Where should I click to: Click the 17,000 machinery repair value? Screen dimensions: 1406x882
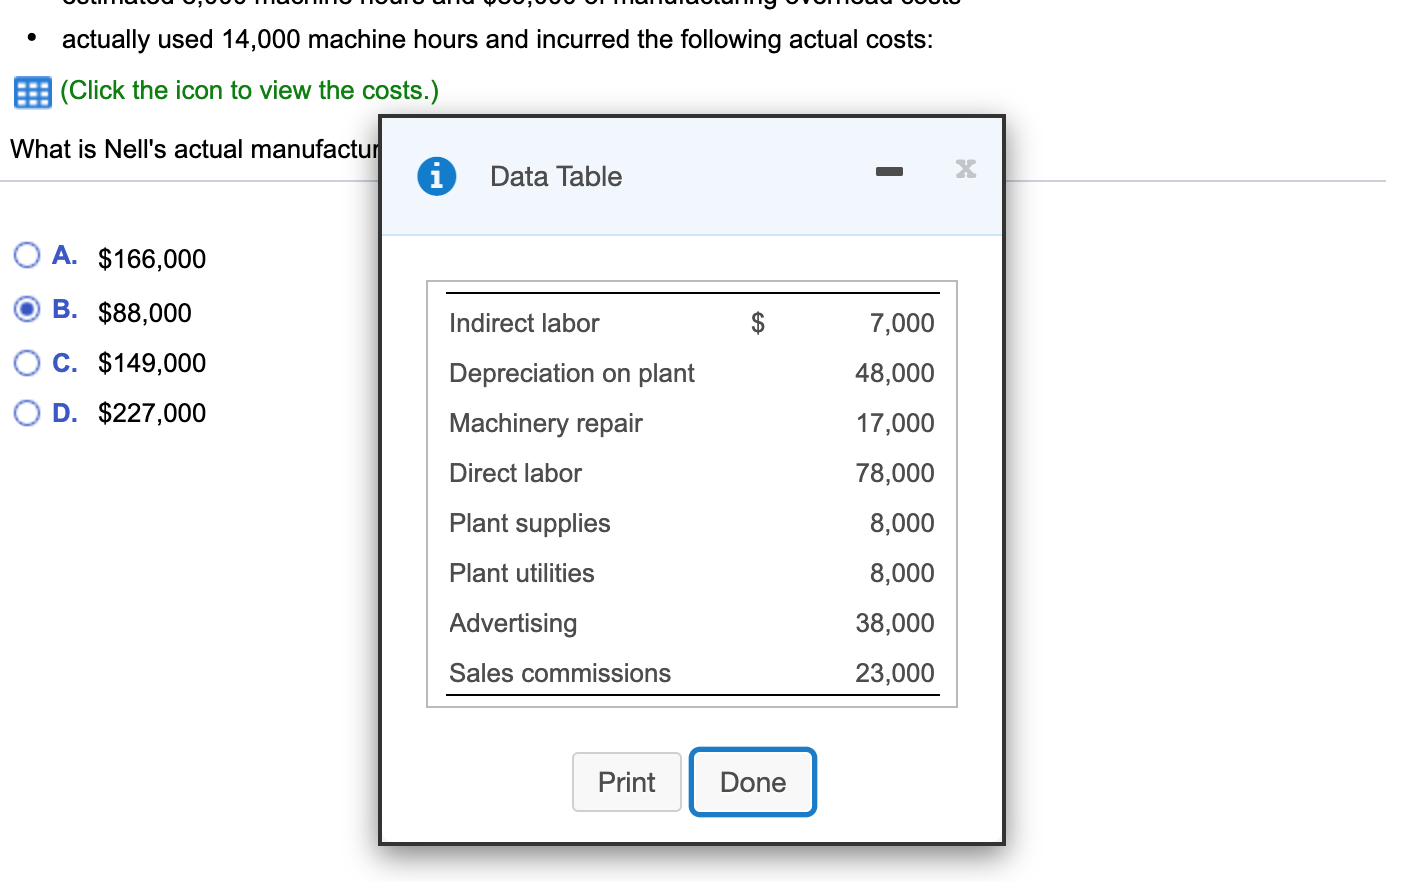coord(895,423)
